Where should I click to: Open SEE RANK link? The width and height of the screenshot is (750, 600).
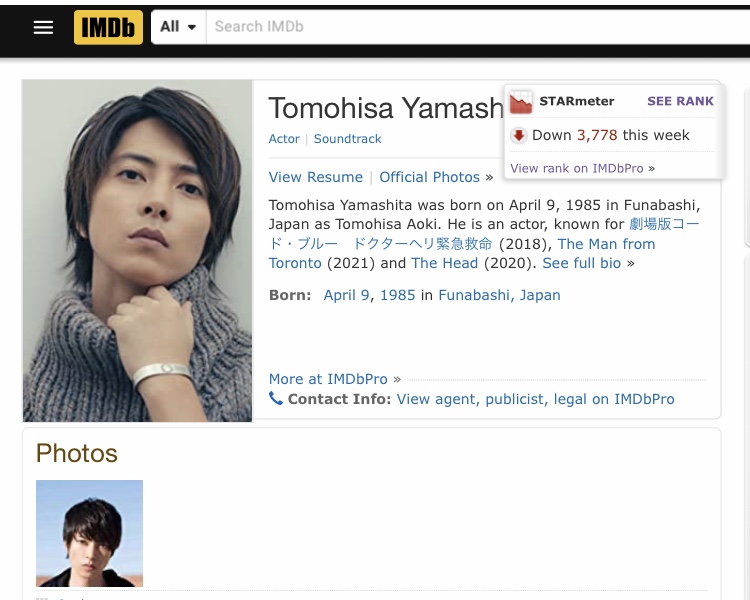coord(680,101)
